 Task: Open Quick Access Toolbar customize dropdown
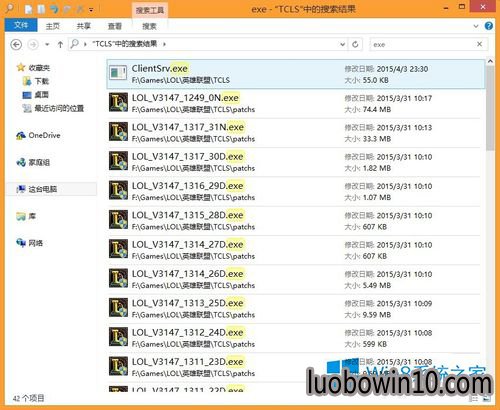point(91,10)
